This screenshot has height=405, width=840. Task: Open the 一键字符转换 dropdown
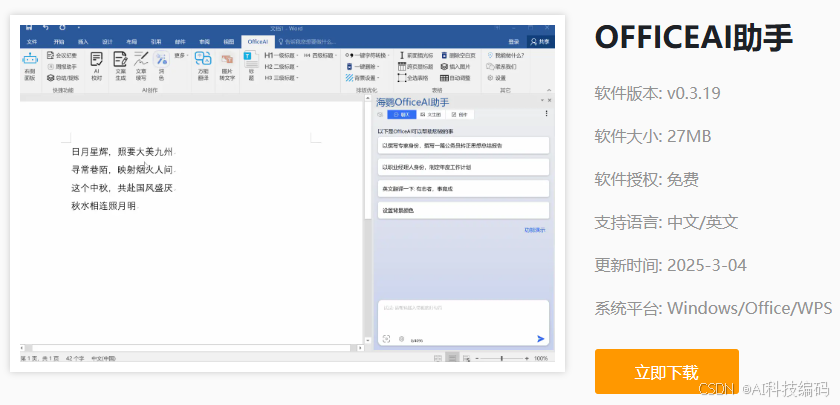(367, 55)
